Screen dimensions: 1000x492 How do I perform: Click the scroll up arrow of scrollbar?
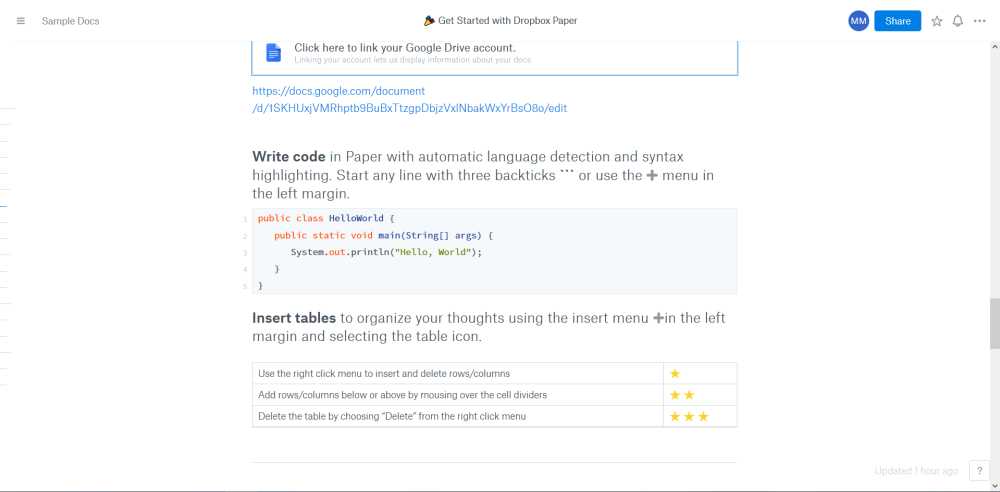pos(994,47)
